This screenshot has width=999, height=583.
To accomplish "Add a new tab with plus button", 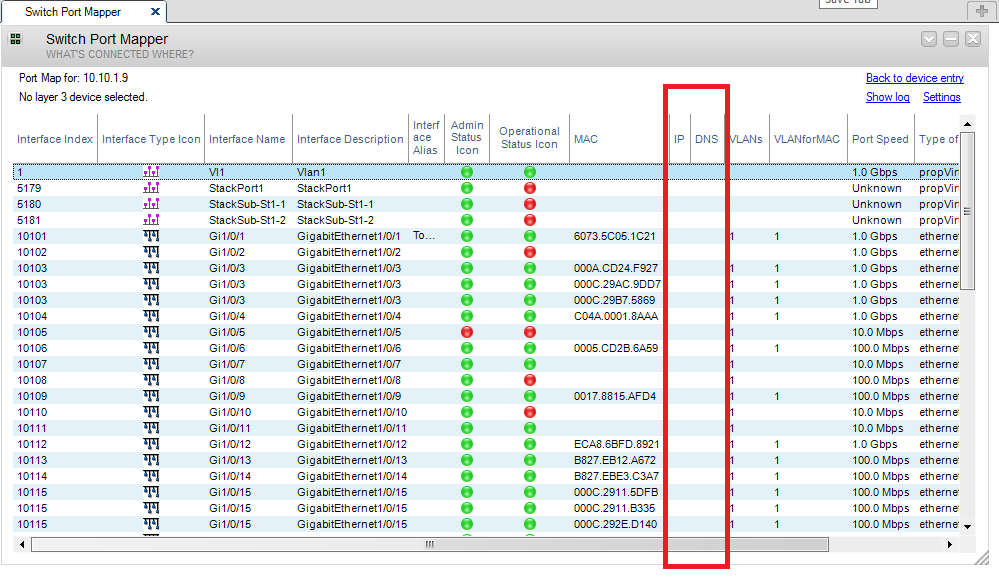I will (x=981, y=11).
